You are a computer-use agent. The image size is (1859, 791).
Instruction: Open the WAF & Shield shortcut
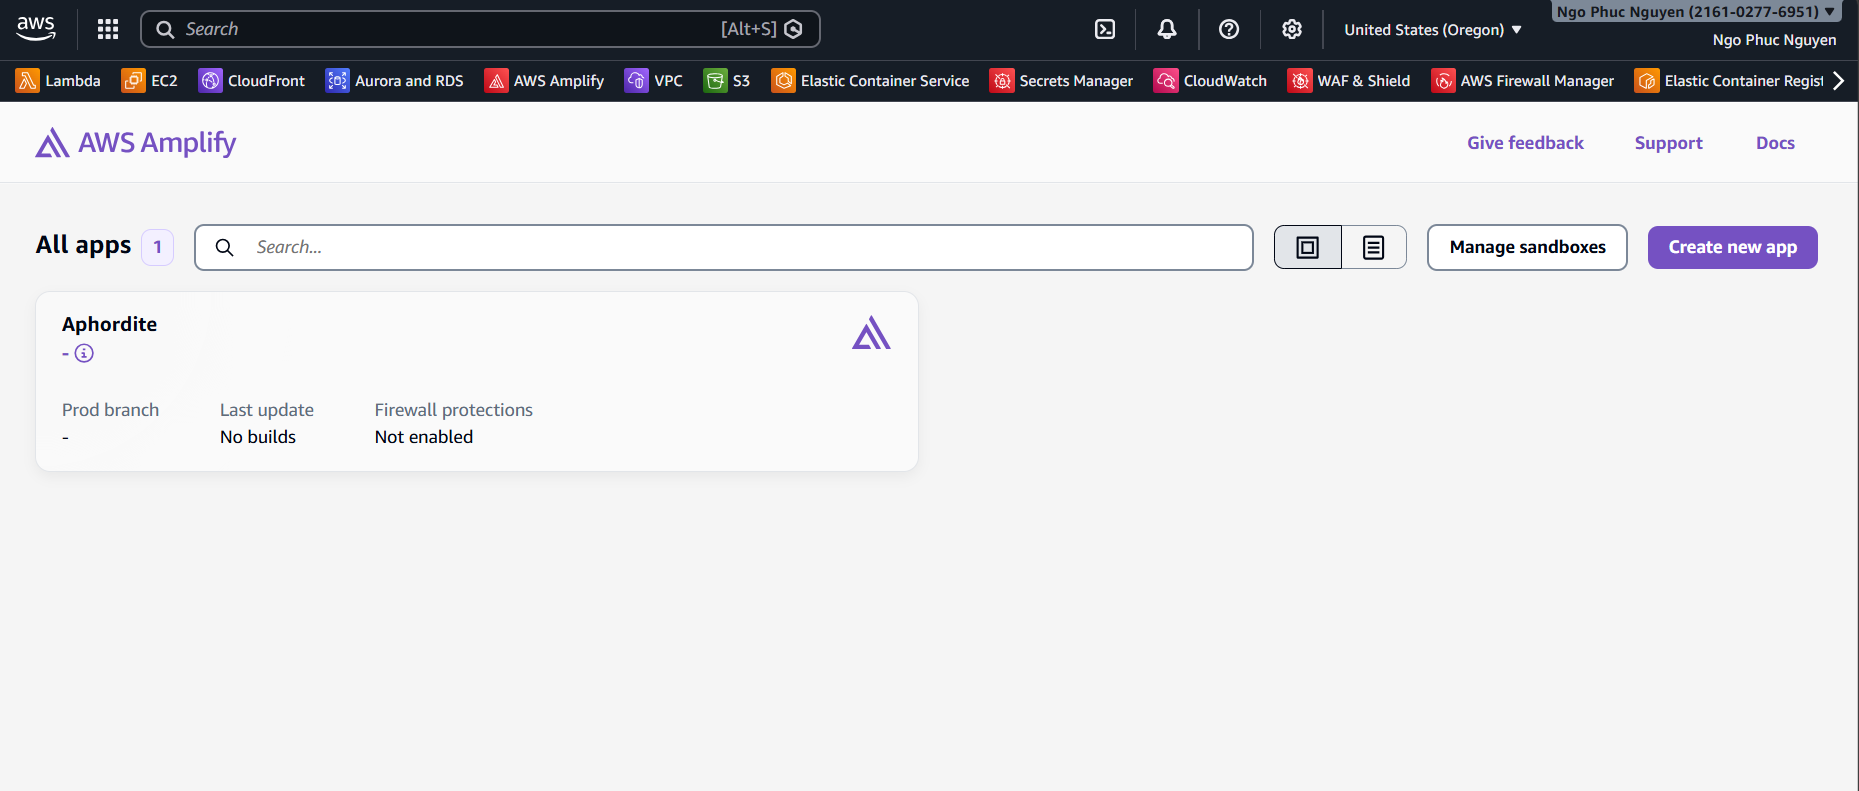pos(1349,81)
